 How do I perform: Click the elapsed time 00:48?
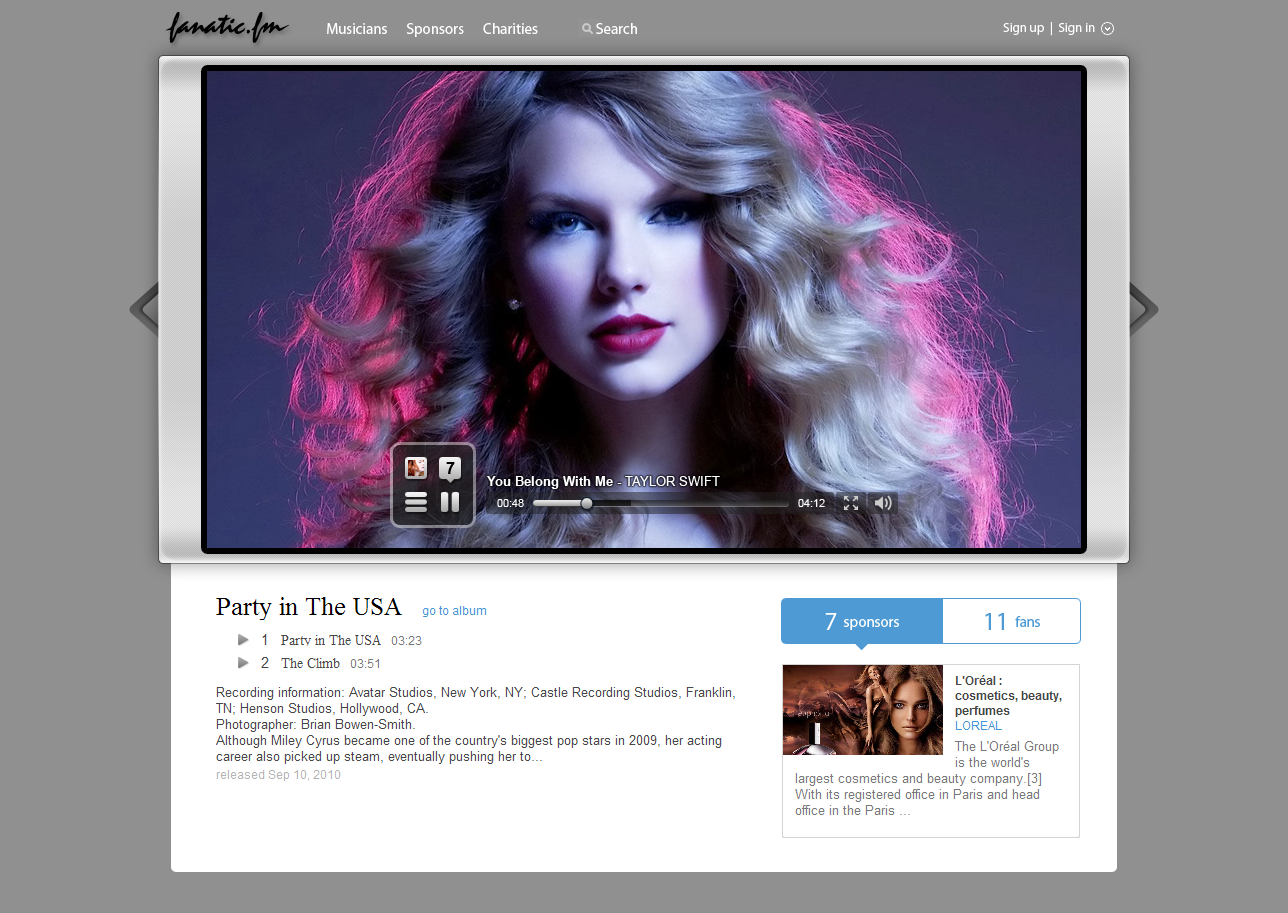click(x=510, y=503)
